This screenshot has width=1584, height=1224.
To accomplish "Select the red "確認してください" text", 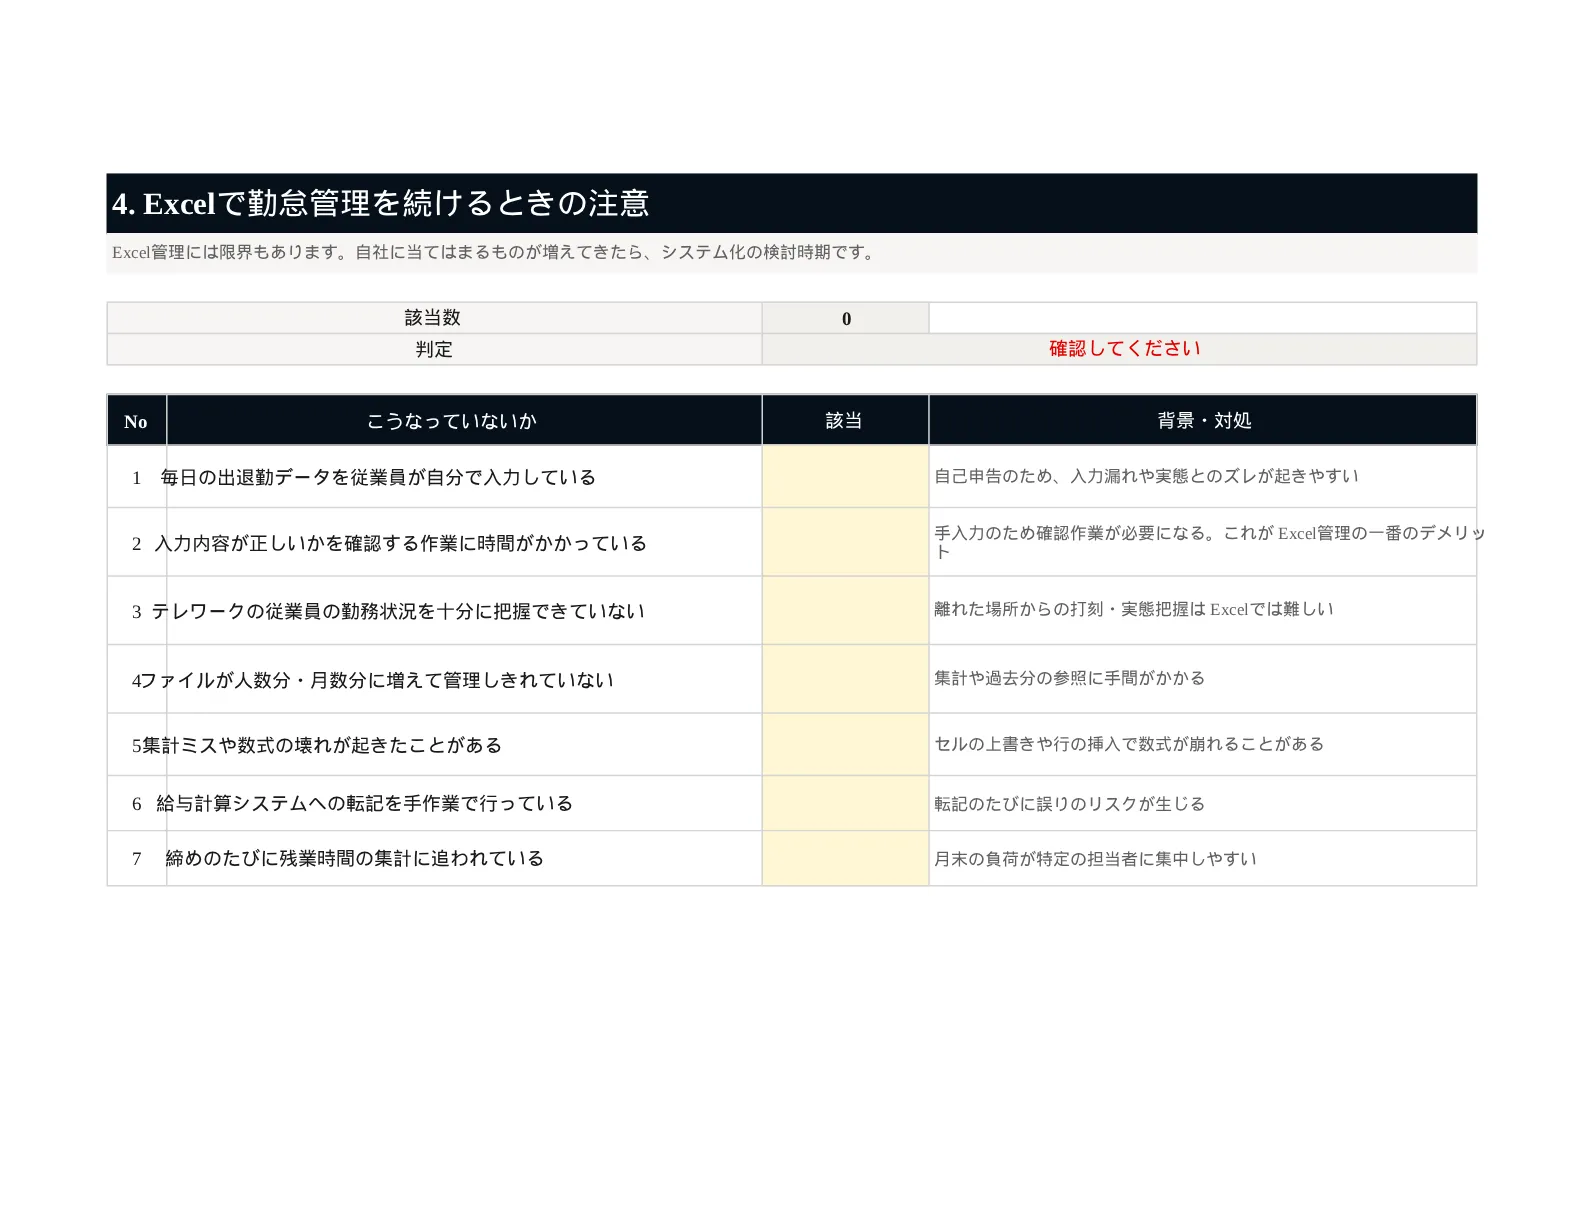I will click(1124, 349).
